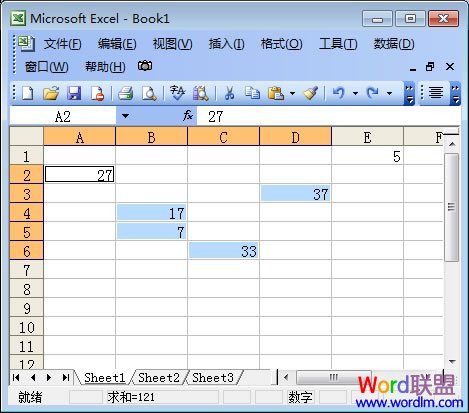
Task: Click the last-sheet navigation arrow button
Action: pos(66,378)
